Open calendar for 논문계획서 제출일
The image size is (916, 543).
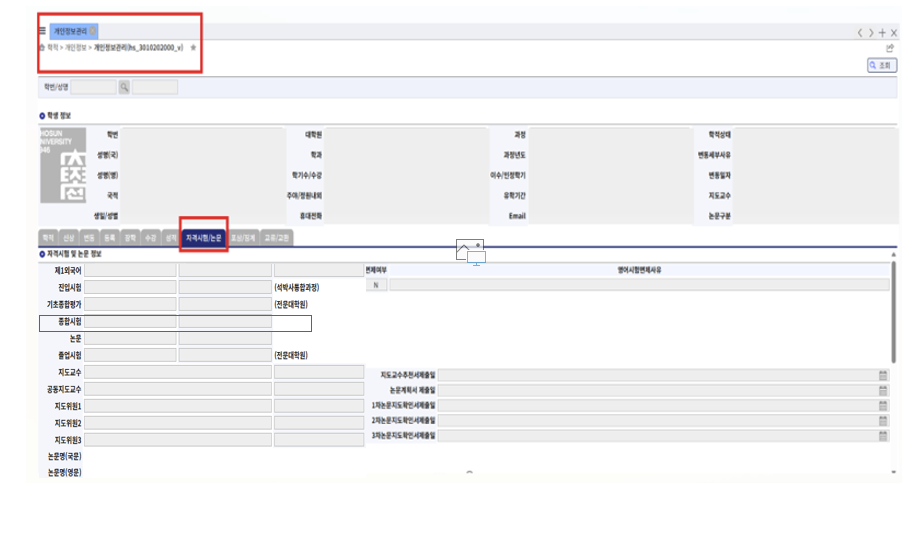pos(883,390)
